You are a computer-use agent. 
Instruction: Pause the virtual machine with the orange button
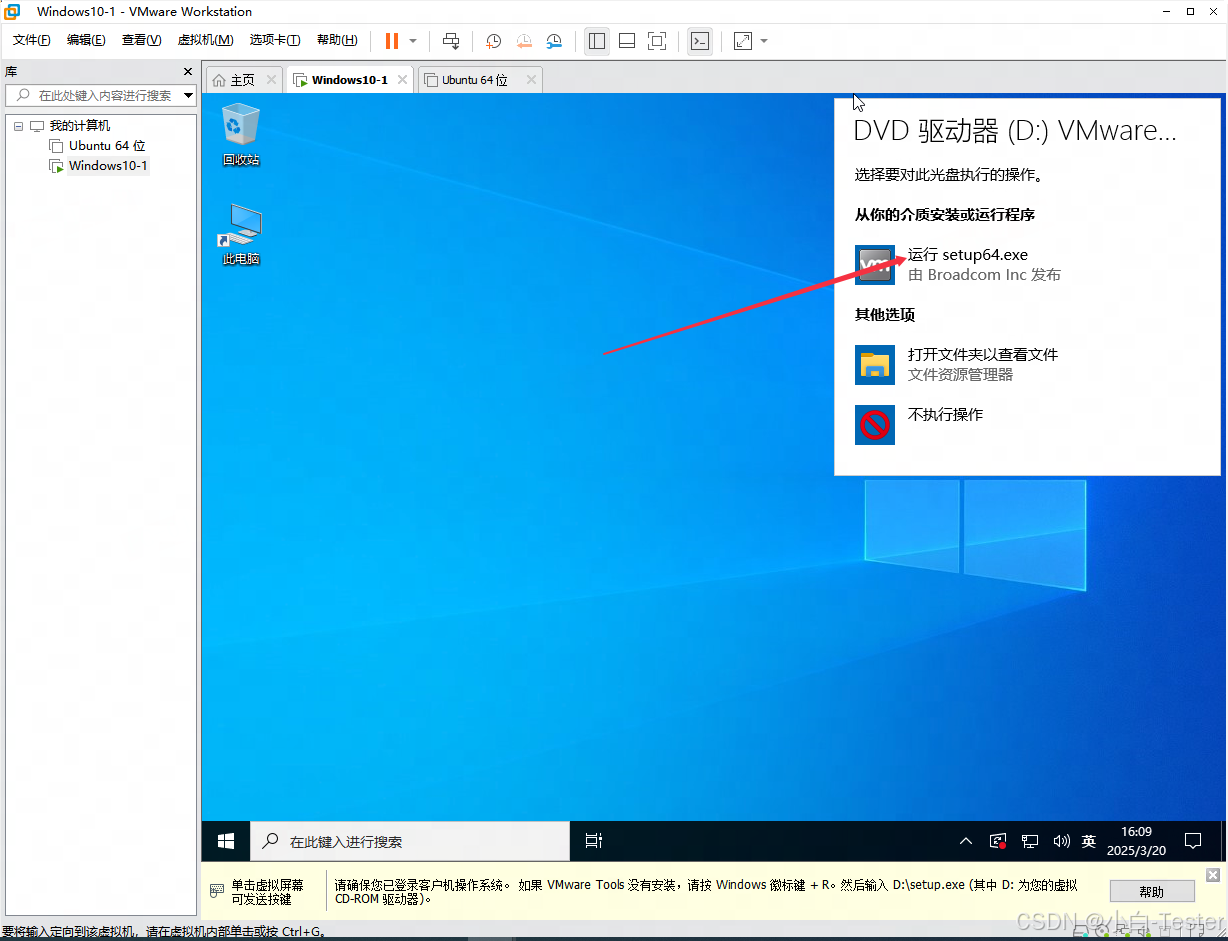click(x=391, y=41)
